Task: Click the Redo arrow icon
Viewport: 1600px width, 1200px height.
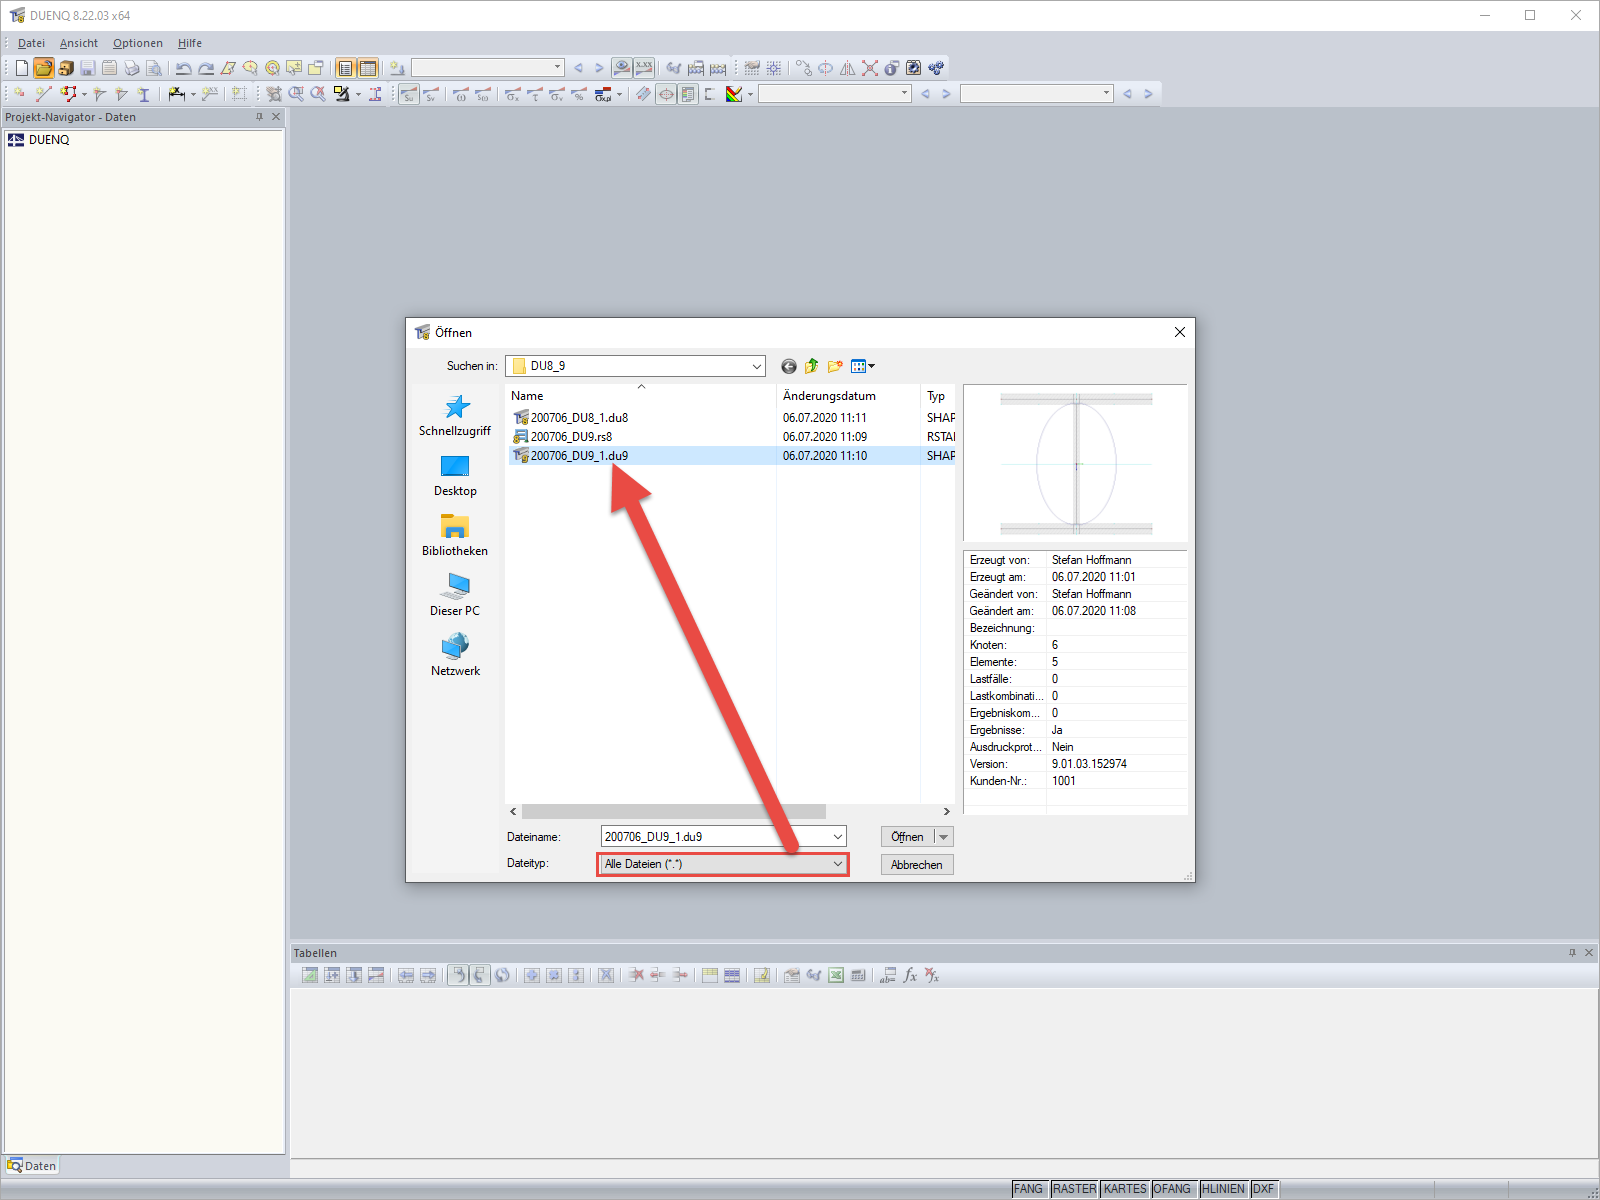Action: [206, 68]
